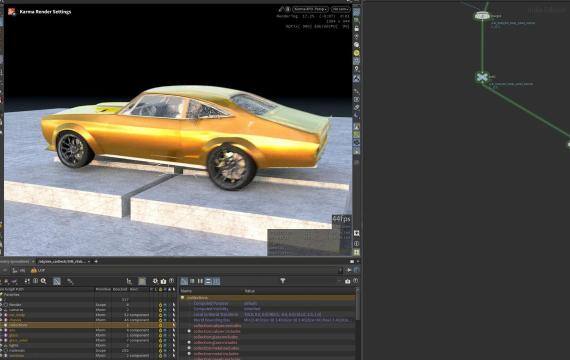Select the highlighted collections row in tree
The image size is (570, 360).
(x=87, y=325)
